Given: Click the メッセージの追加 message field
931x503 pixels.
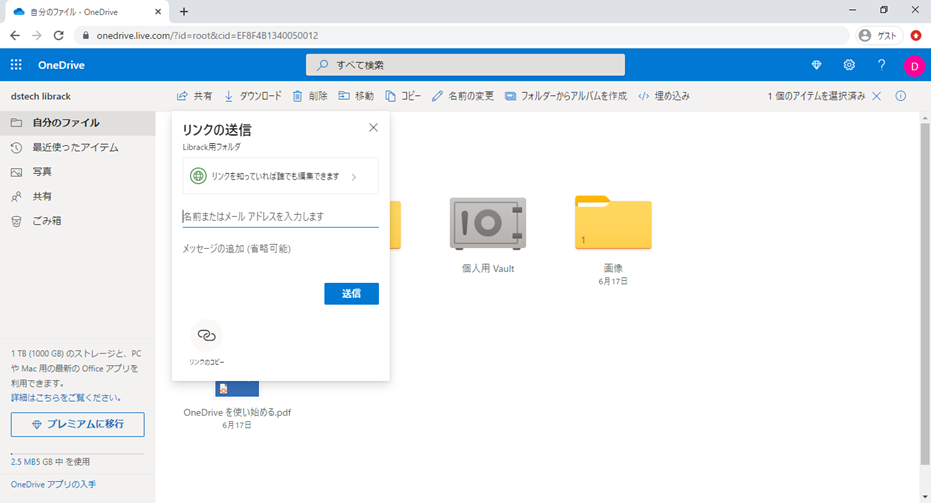Looking at the screenshot, I should pyautogui.click(x=280, y=249).
